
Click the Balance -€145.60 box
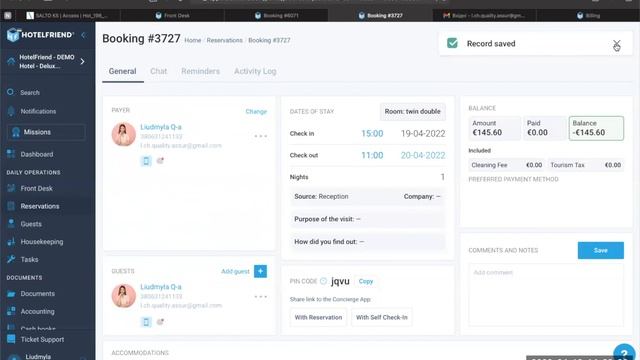coord(596,128)
